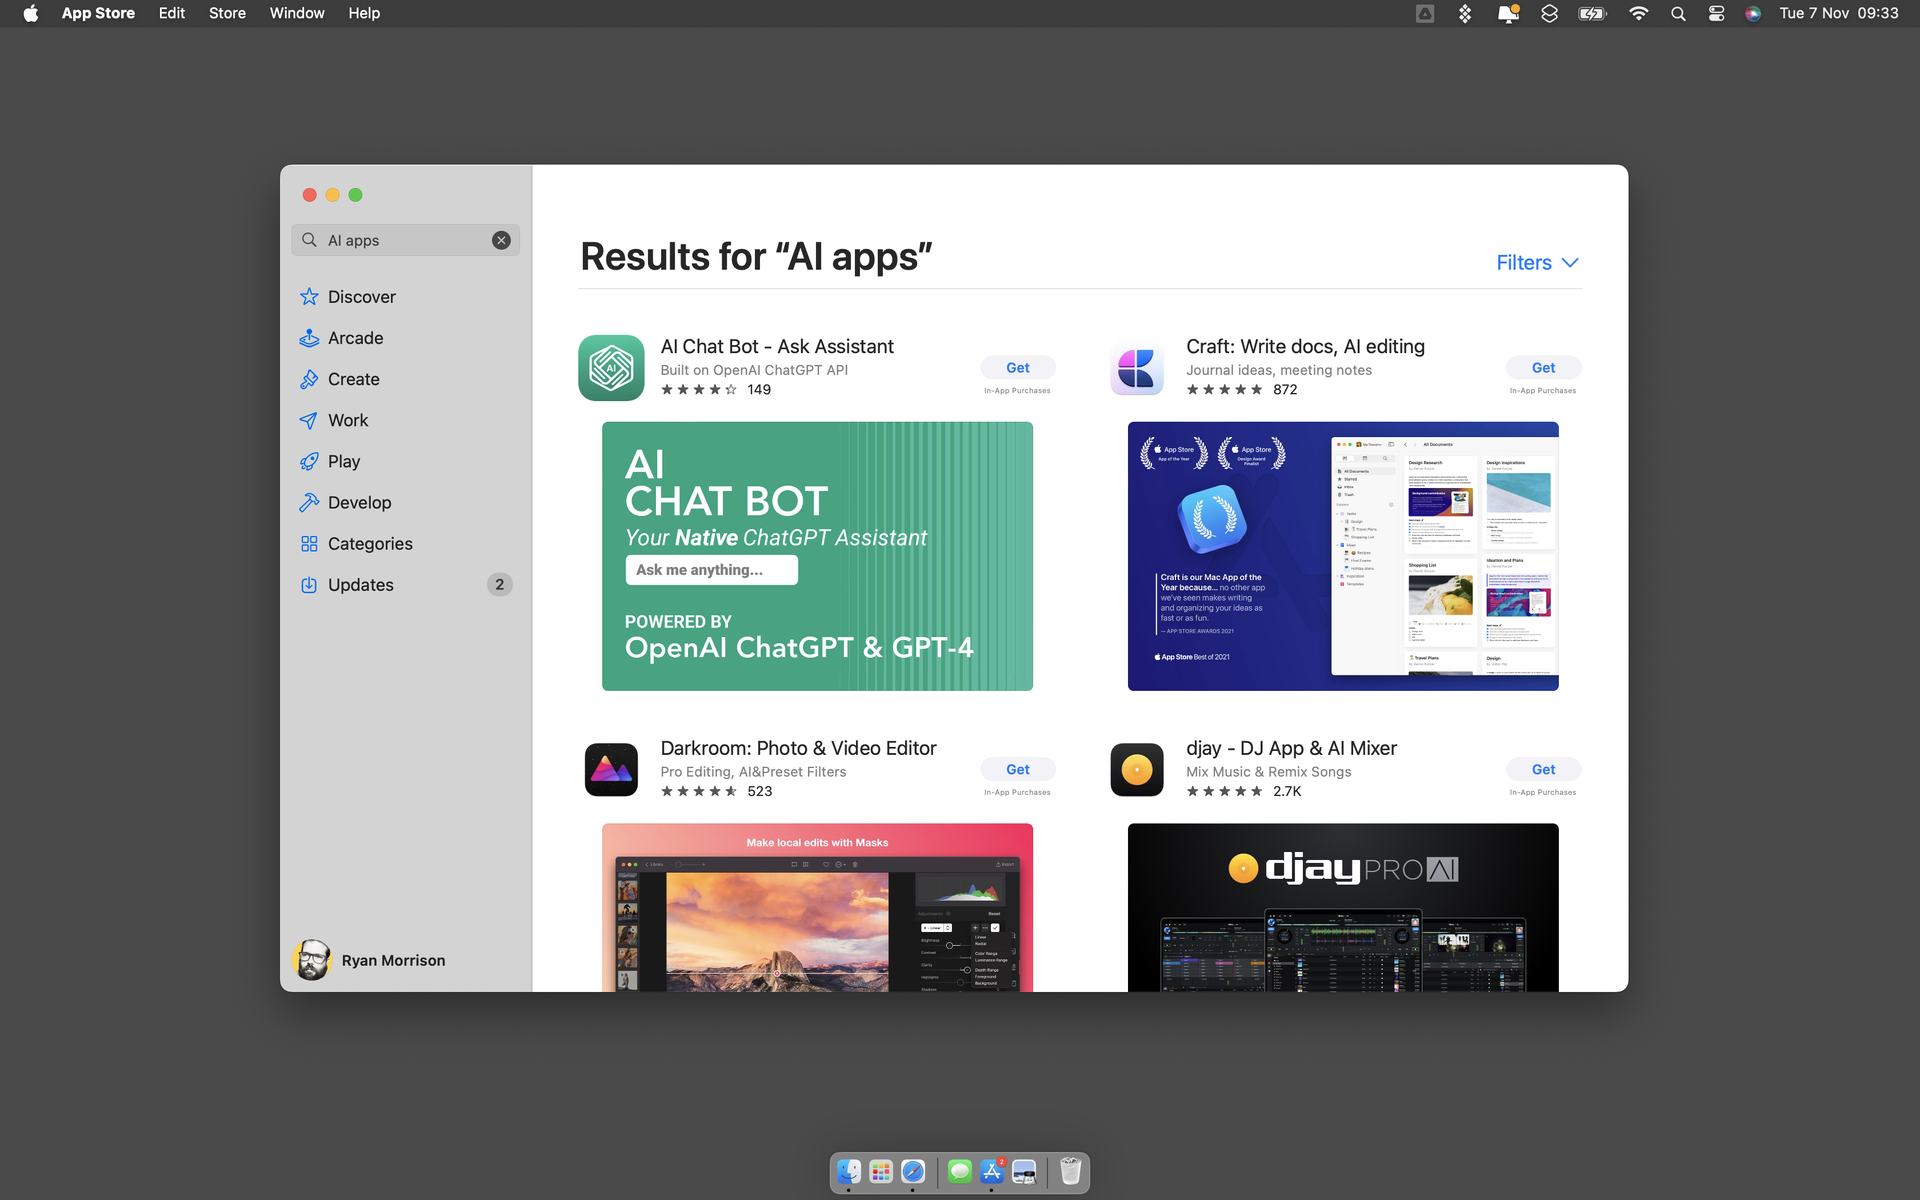The width and height of the screenshot is (1920, 1200).
Task: Open the Window menu
Action: click(x=296, y=13)
